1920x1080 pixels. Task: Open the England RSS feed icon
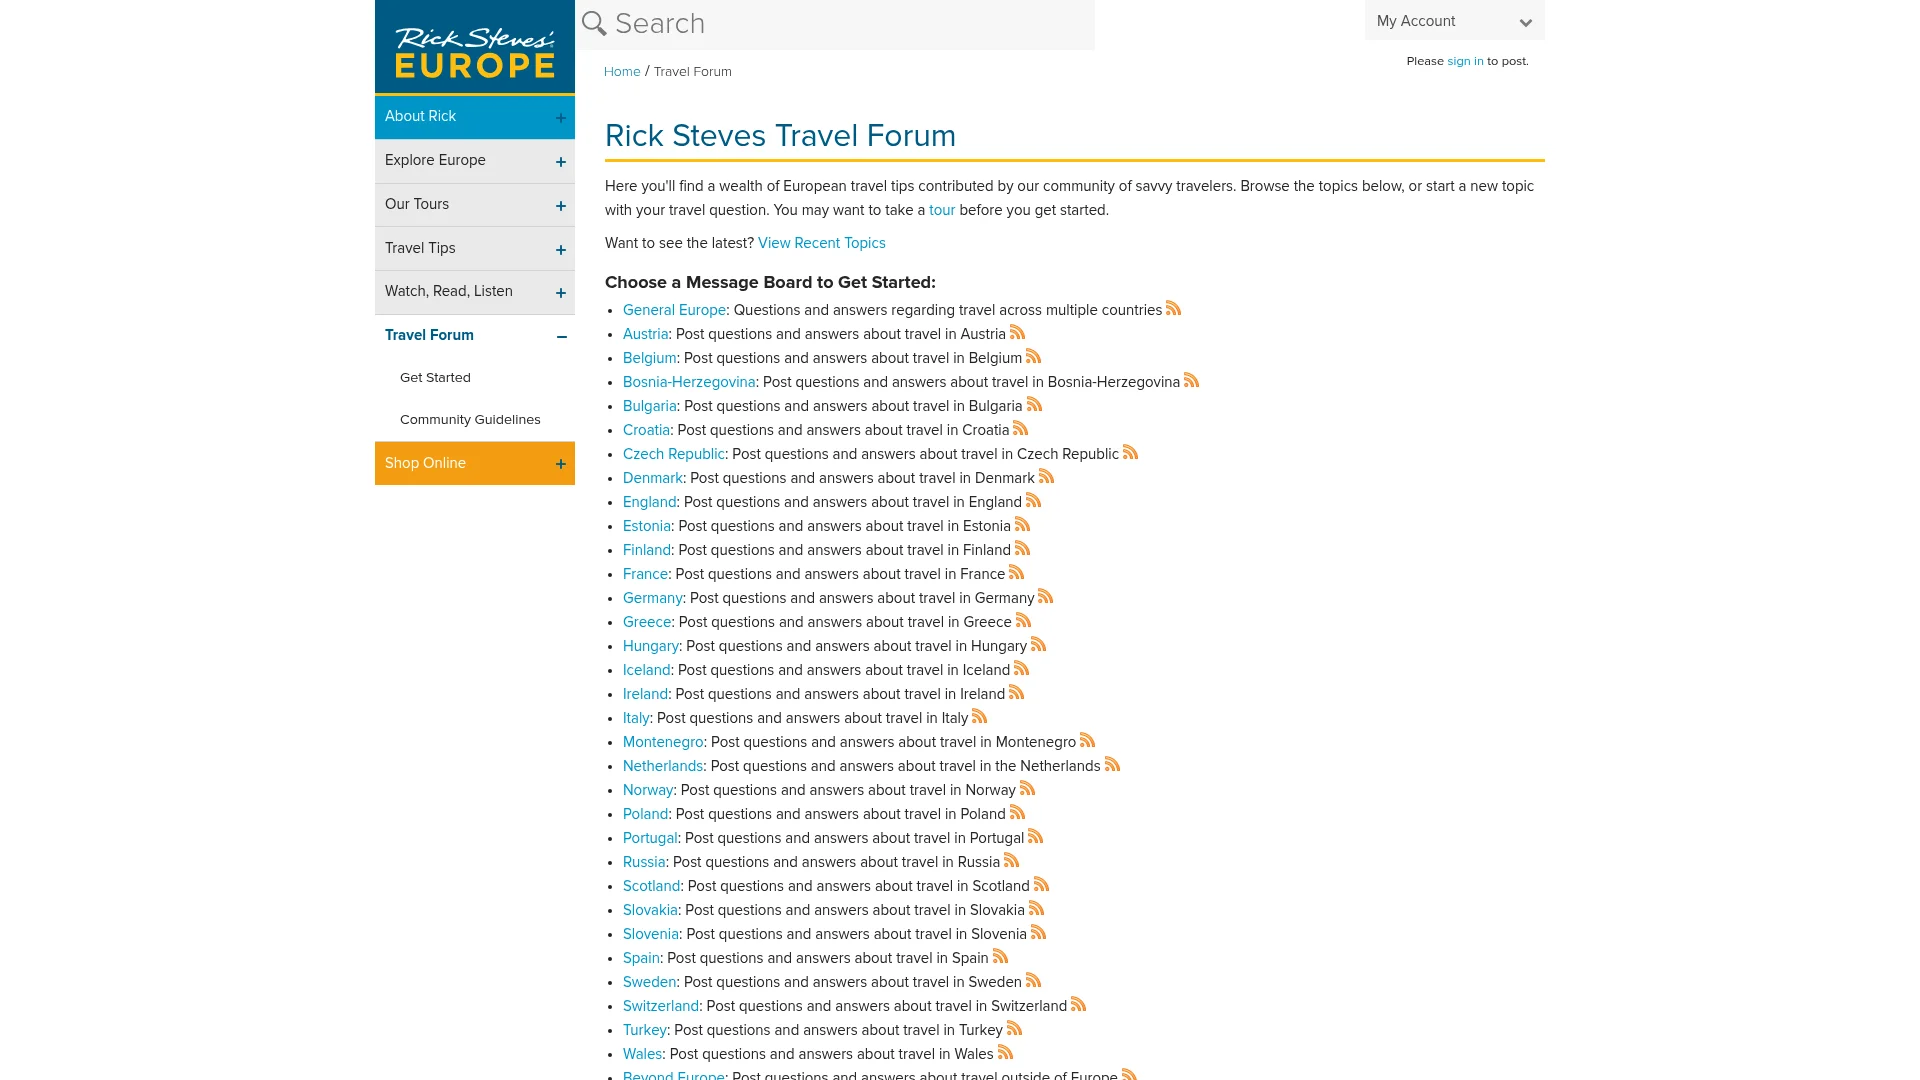click(1033, 500)
